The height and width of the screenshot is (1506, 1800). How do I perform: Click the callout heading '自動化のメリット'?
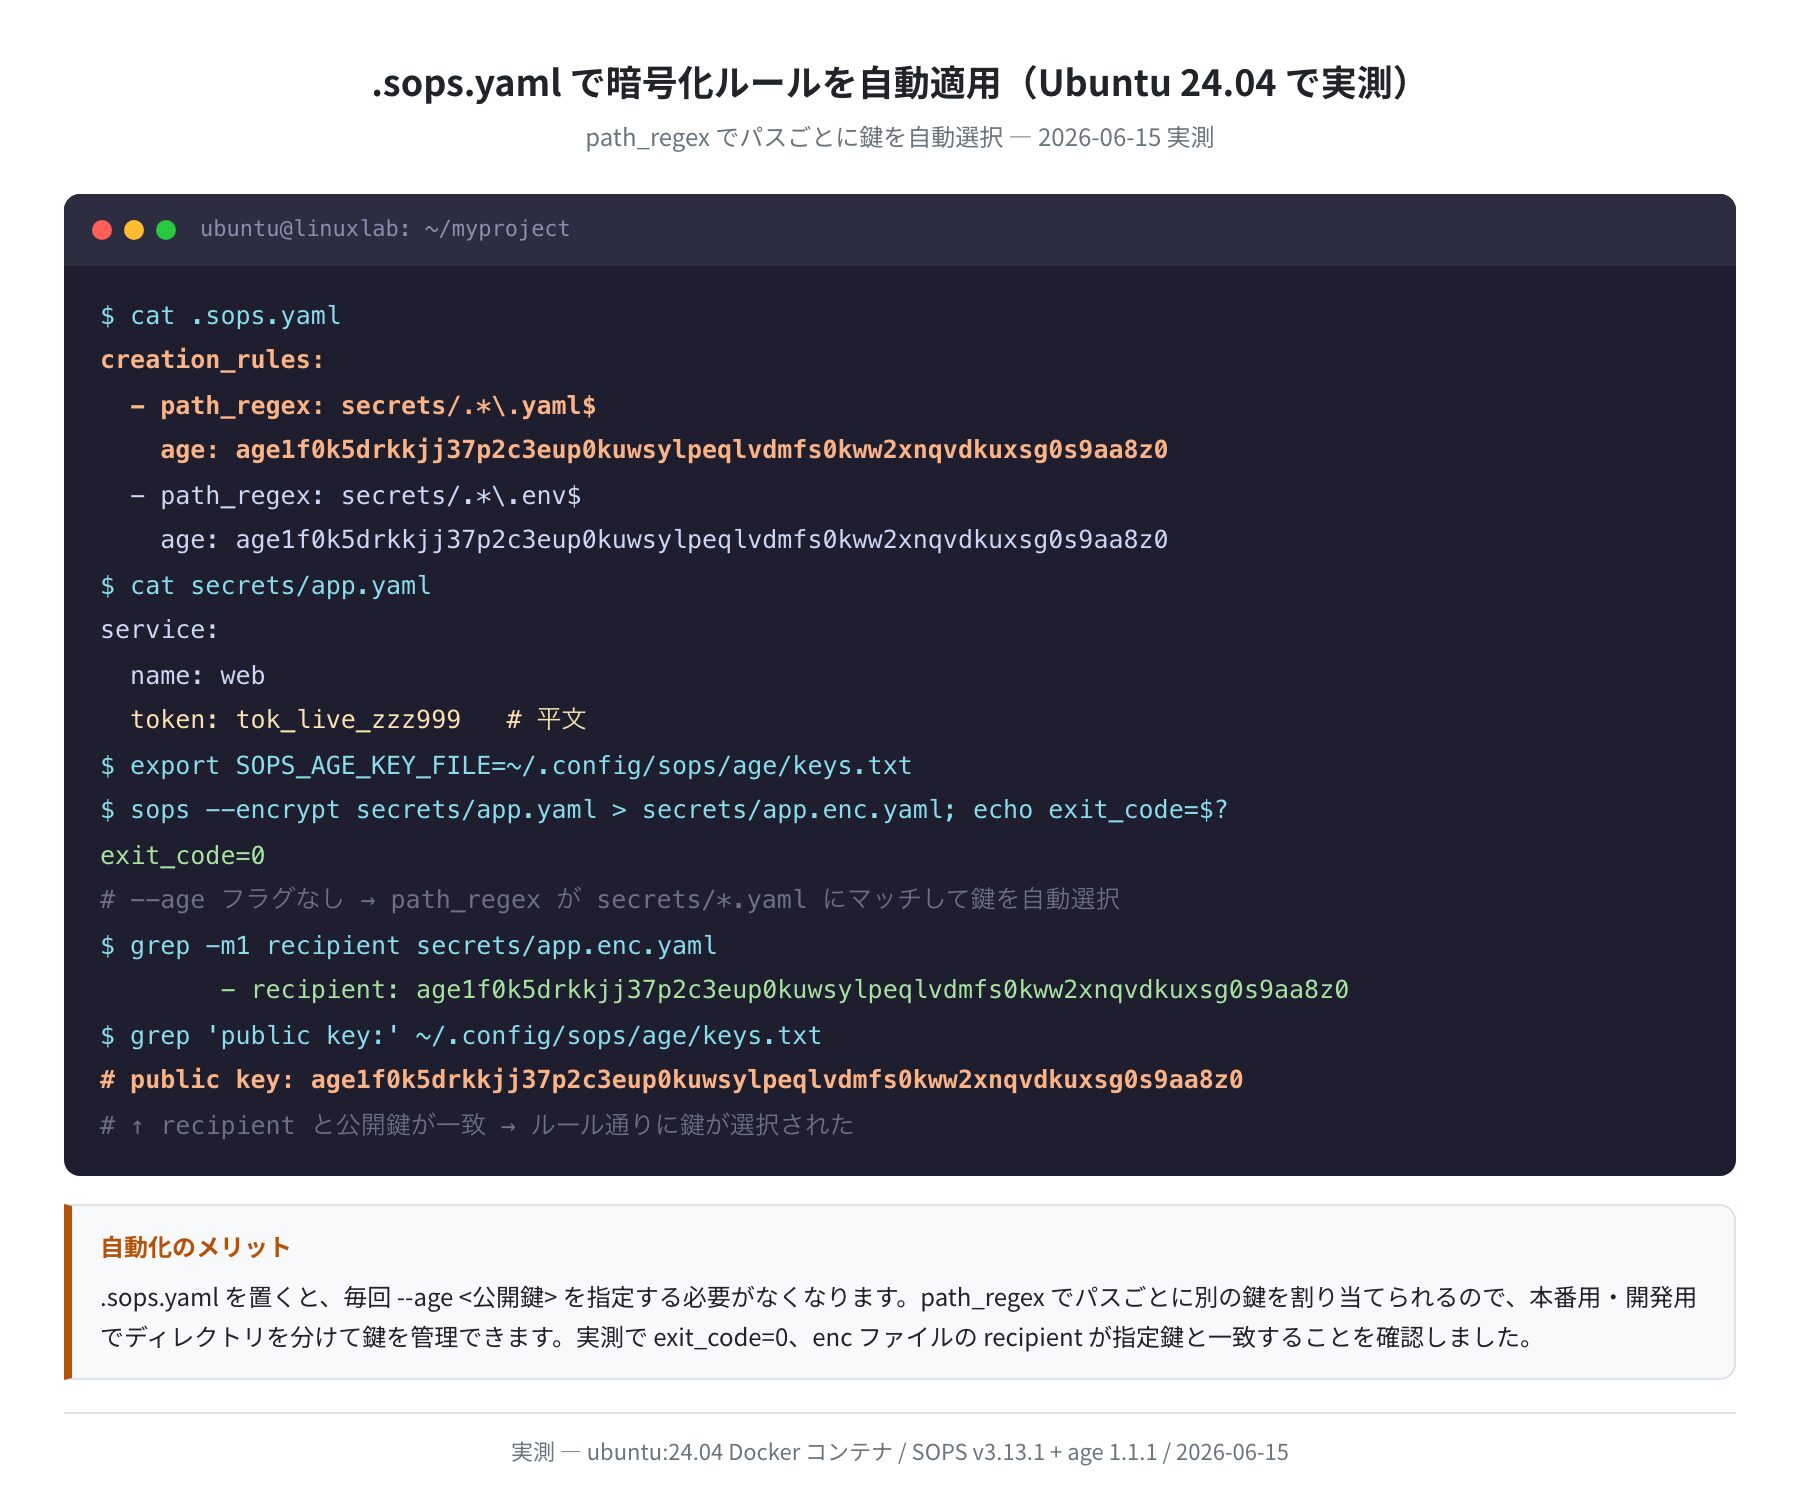(x=195, y=1247)
